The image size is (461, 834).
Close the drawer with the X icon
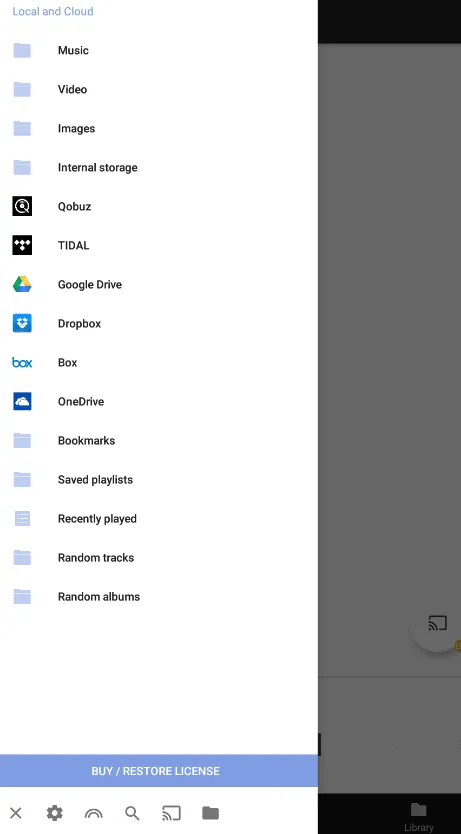coord(15,813)
